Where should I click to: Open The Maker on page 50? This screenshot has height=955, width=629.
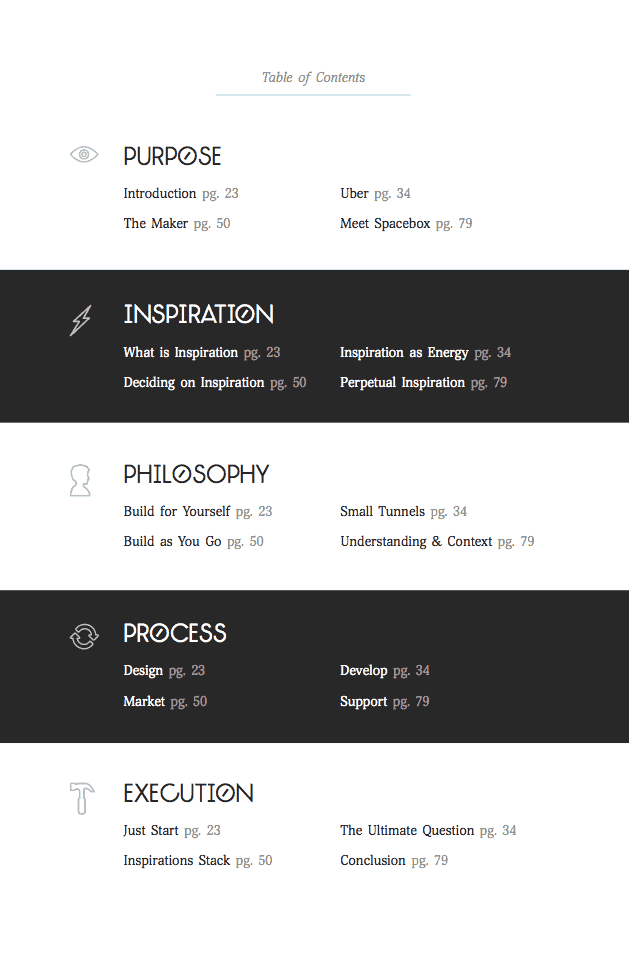click(x=156, y=224)
